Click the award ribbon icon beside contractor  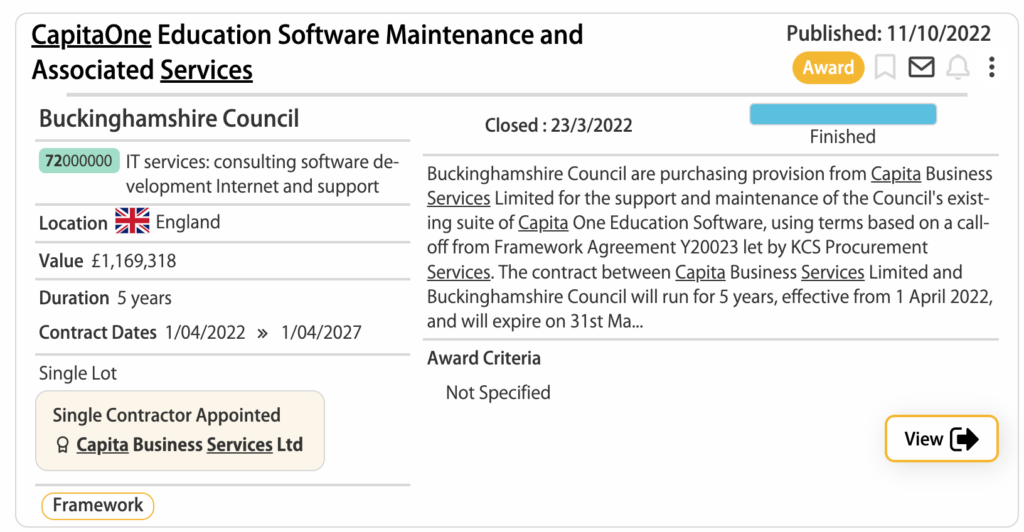62,445
